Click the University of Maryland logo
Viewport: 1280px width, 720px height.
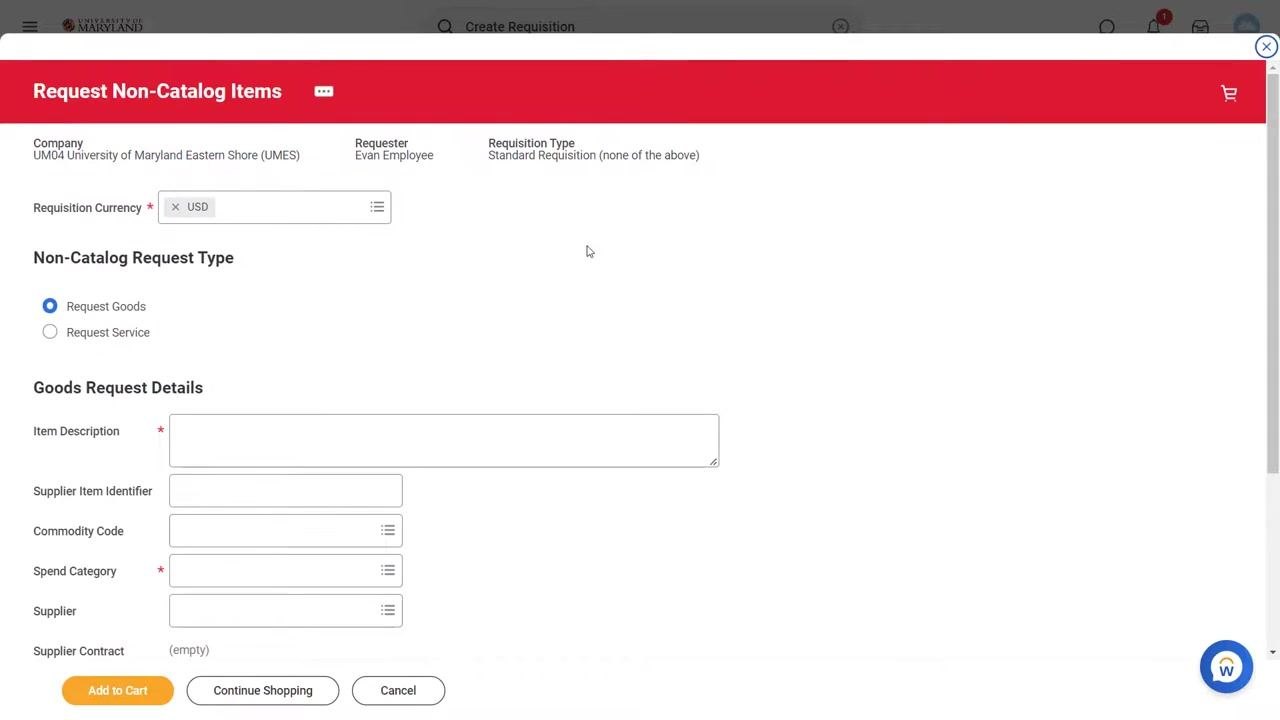(102, 26)
